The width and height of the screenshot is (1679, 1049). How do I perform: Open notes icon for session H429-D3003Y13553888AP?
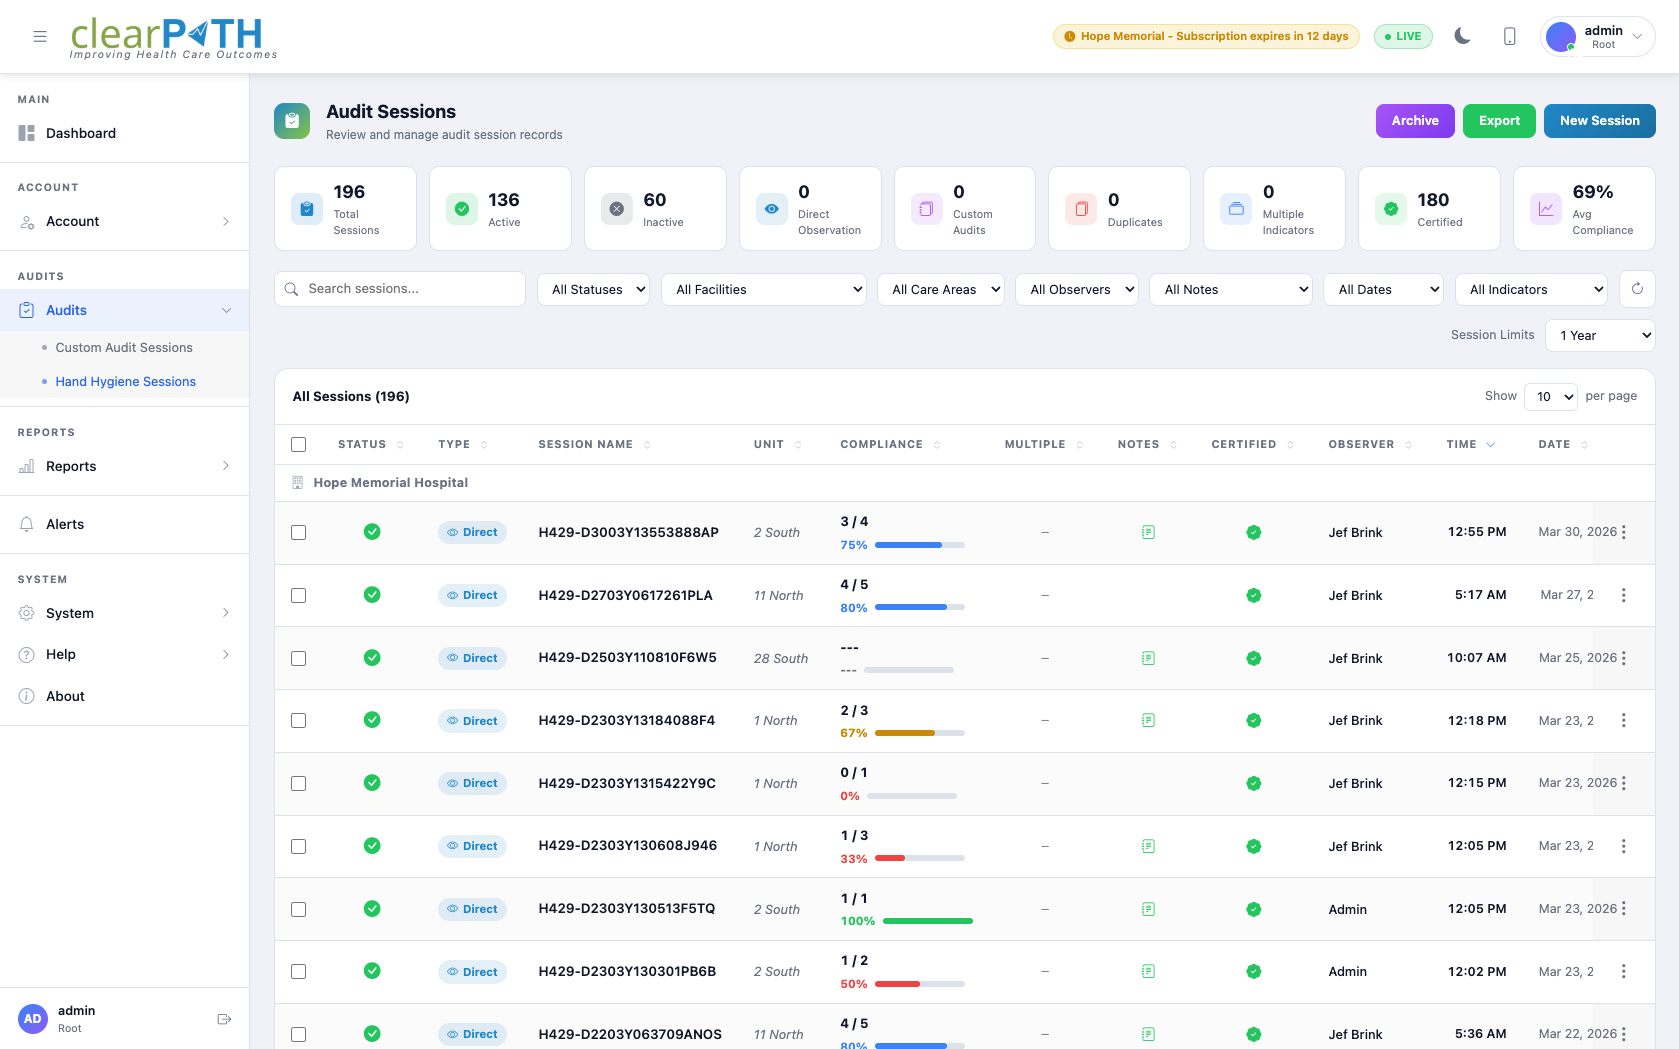(x=1148, y=532)
